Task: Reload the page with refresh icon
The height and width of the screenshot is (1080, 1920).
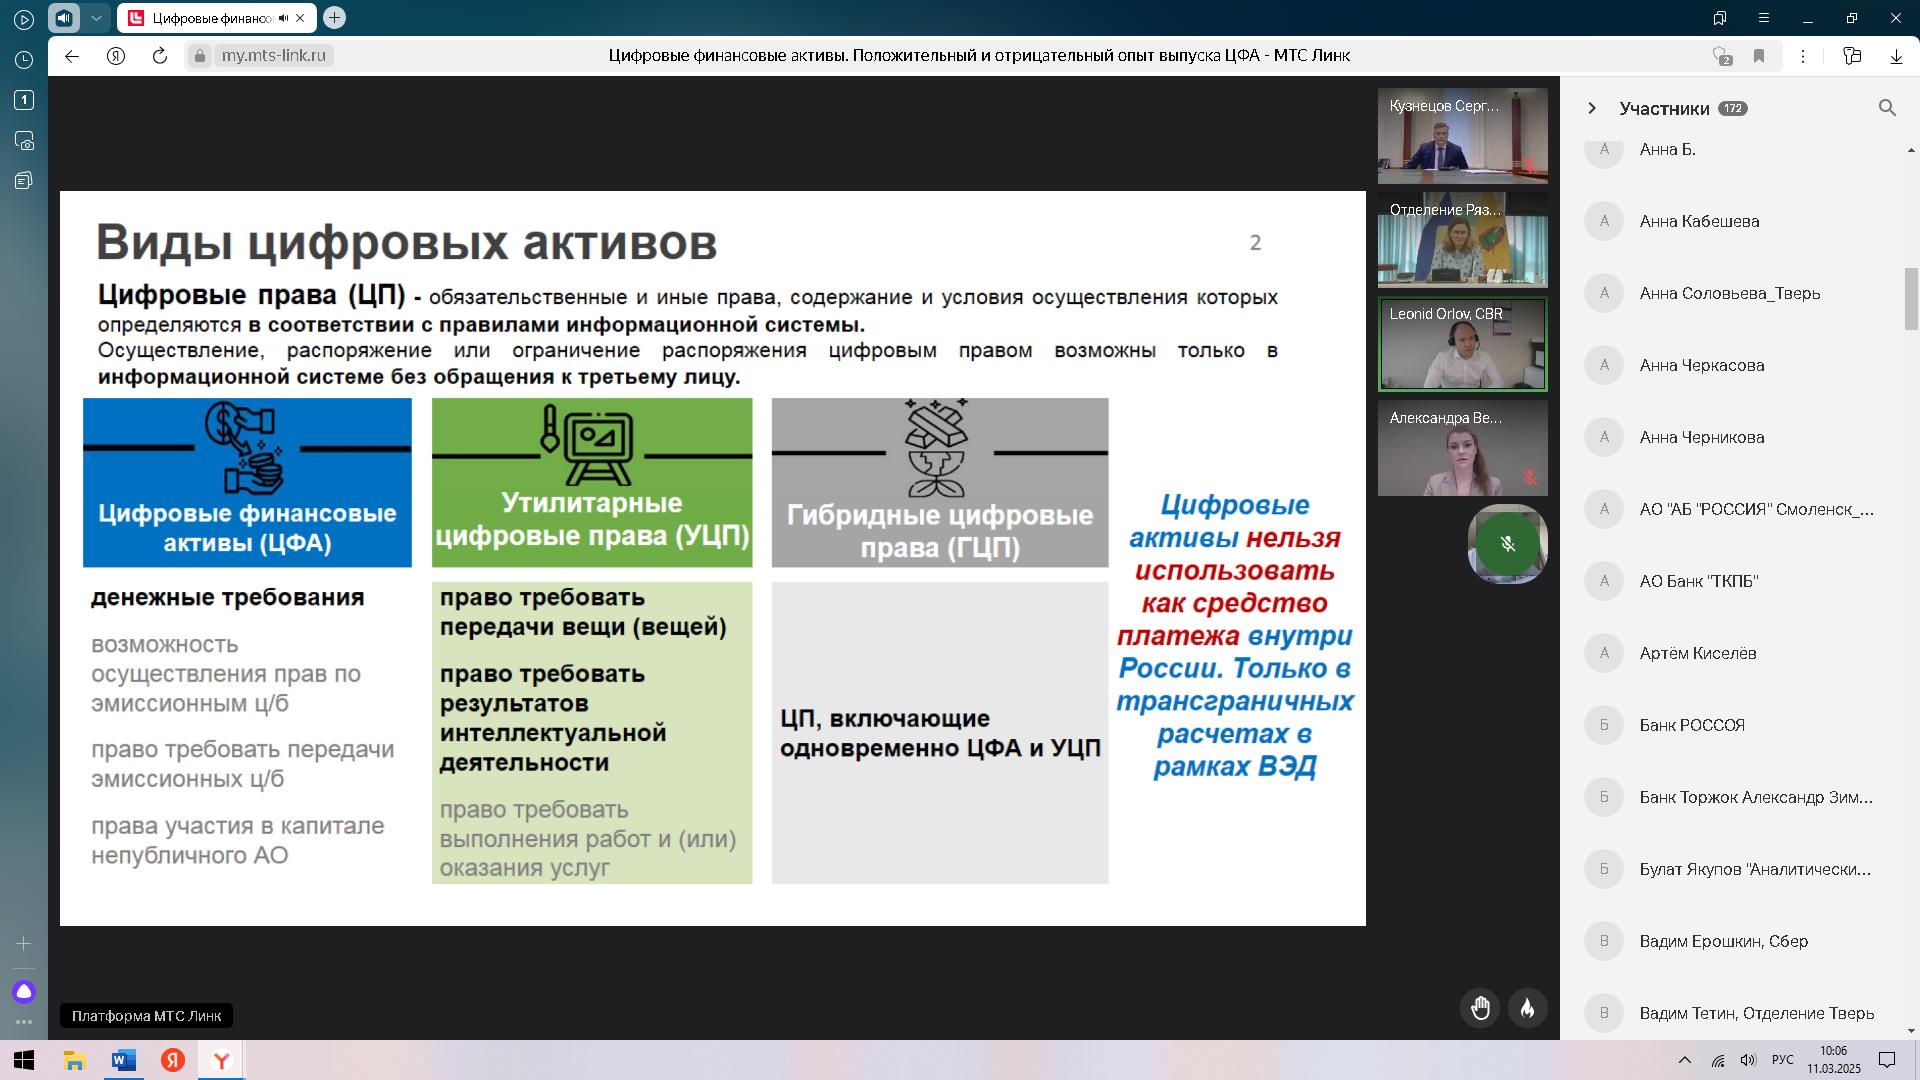Action: pyautogui.click(x=160, y=56)
